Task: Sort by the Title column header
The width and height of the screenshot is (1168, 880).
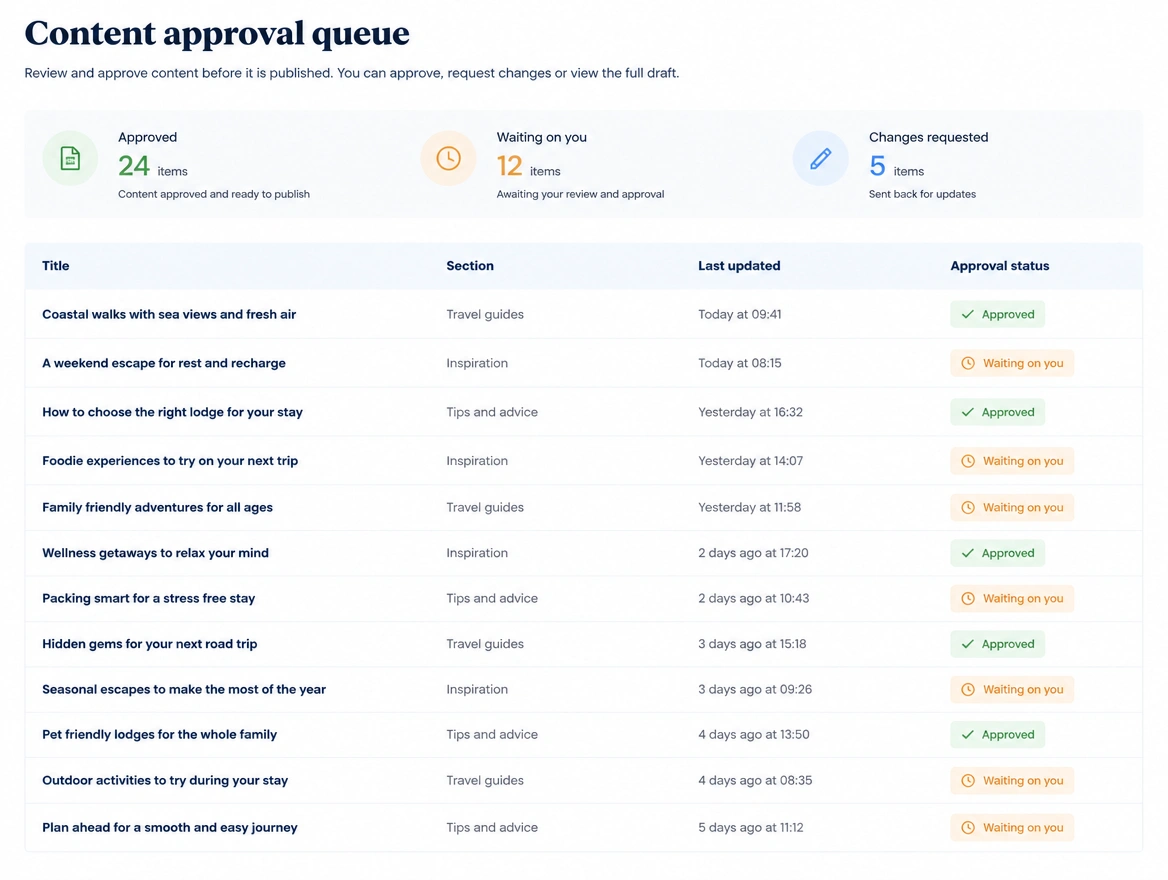Action: click(x=56, y=265)
